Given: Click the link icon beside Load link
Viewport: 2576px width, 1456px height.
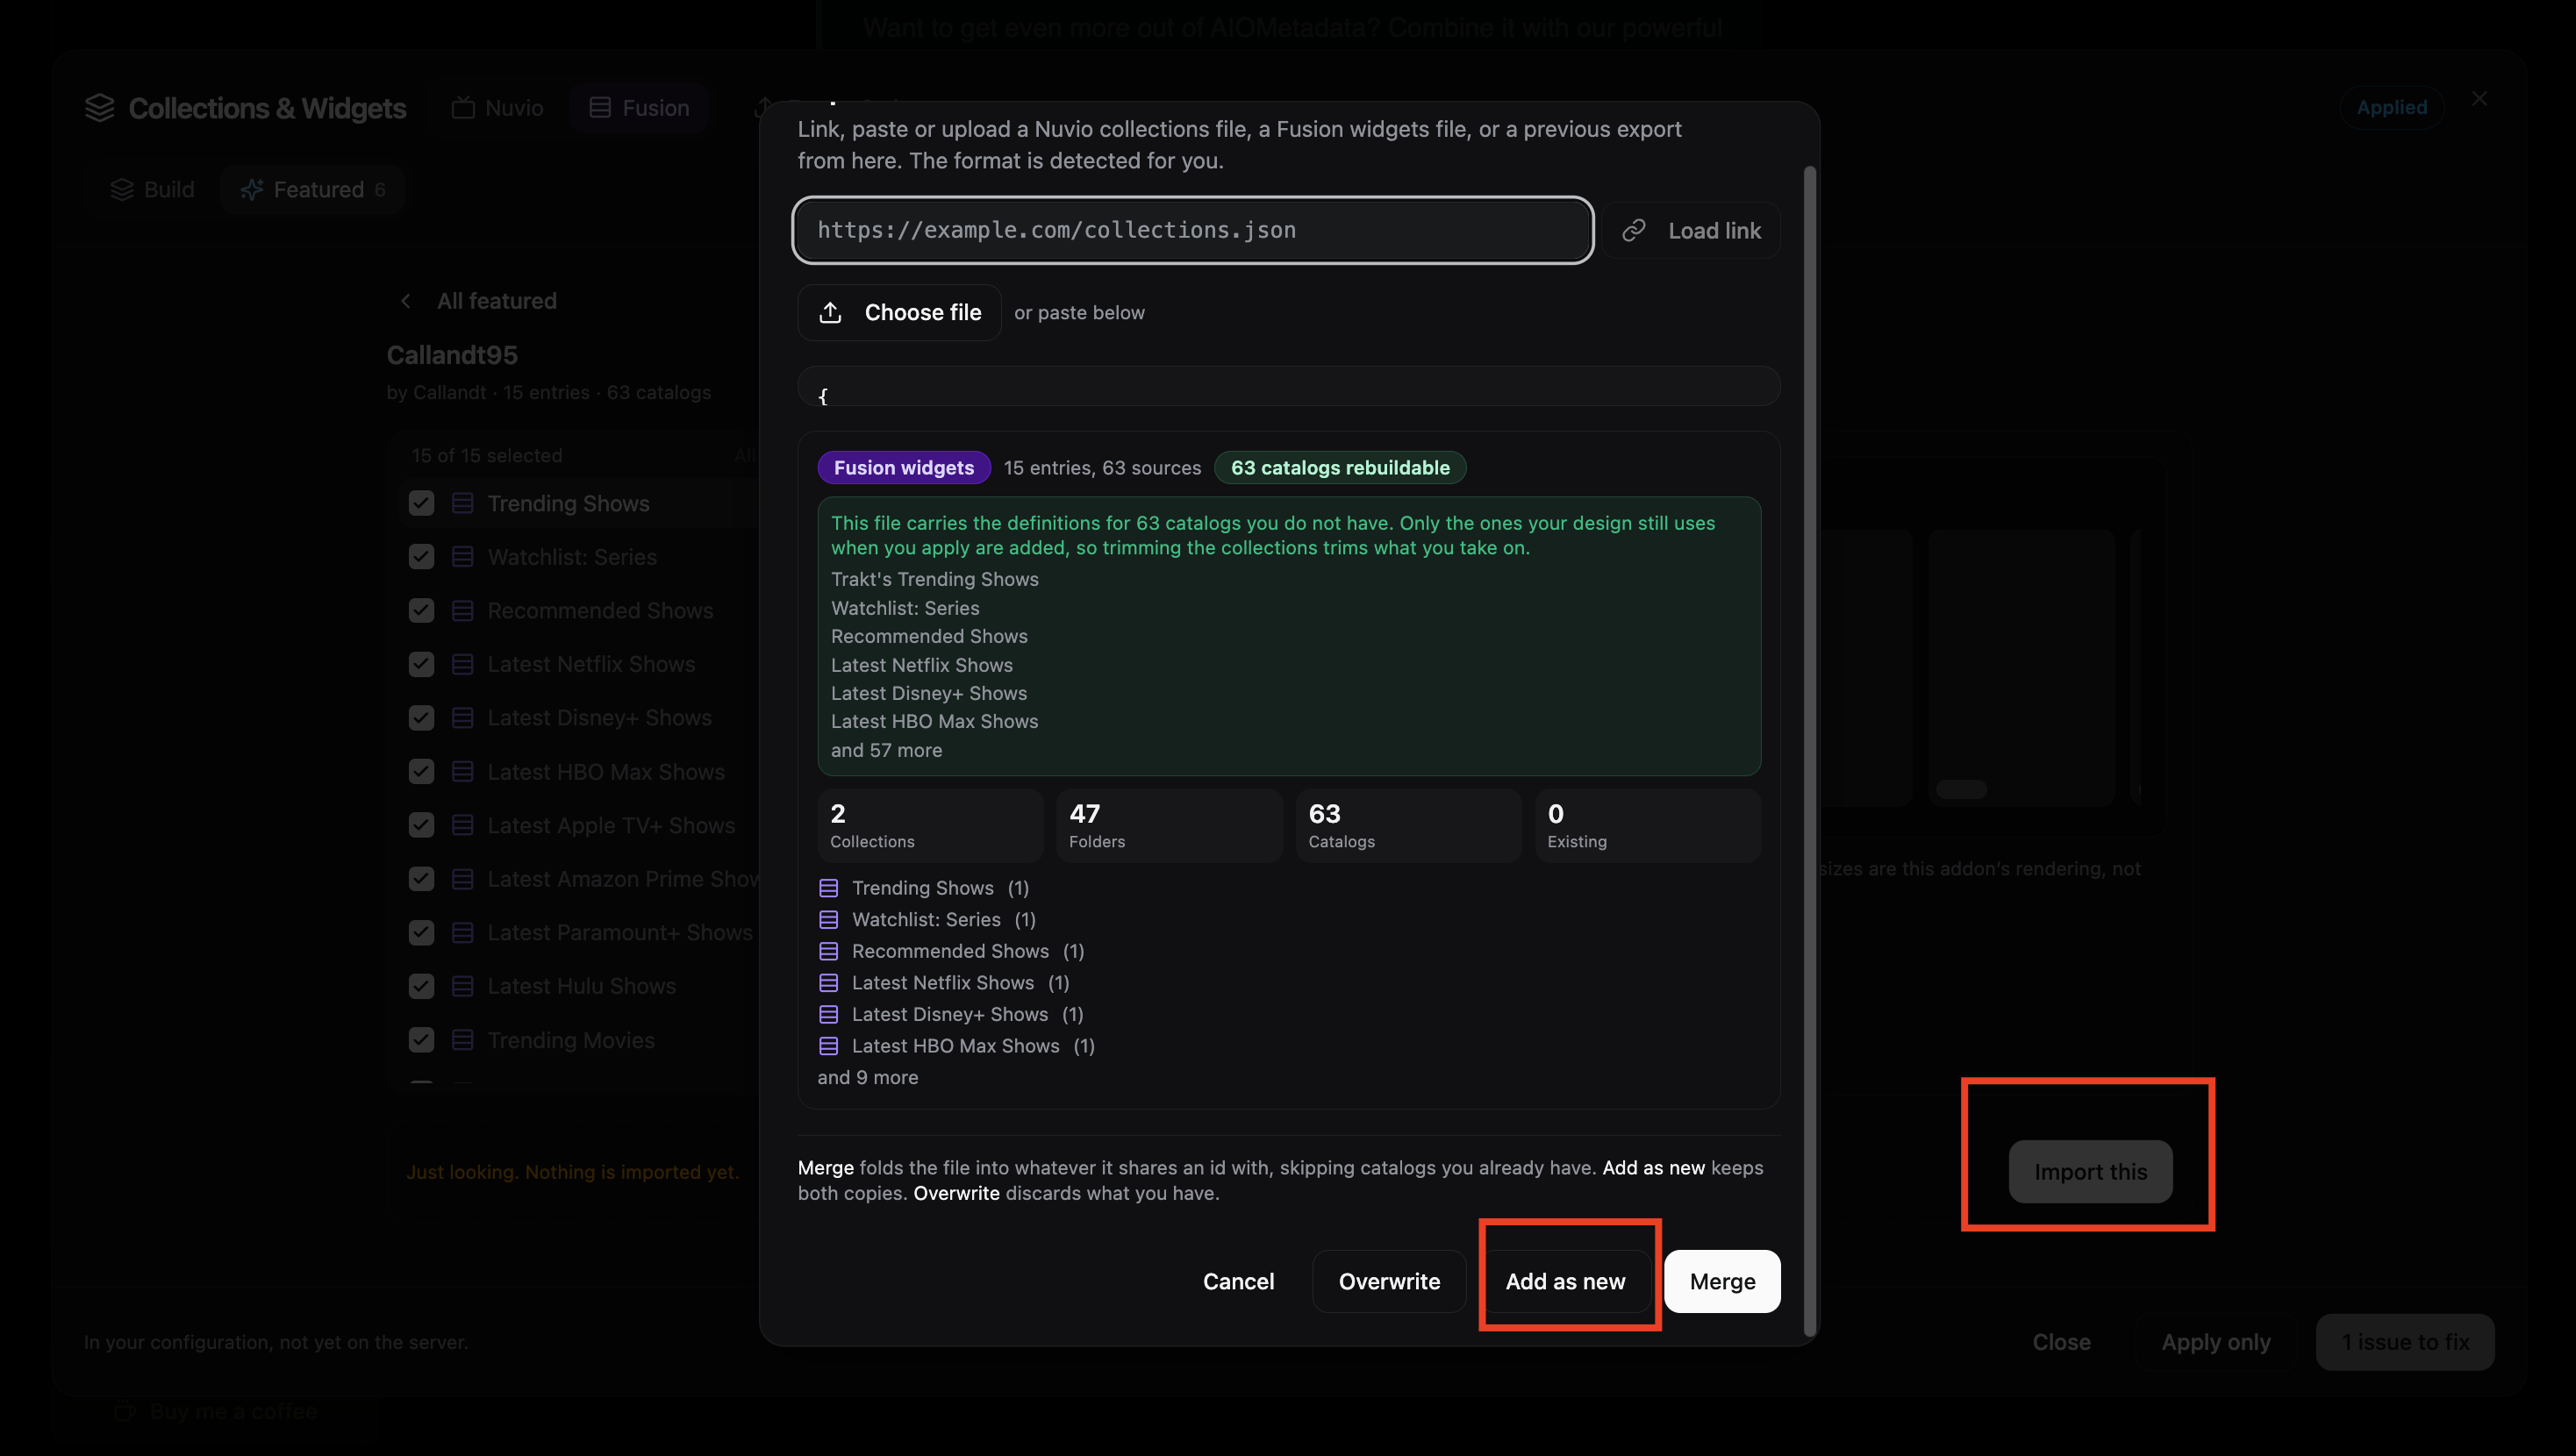Looking at the screenshot, I should tap(1634, 231).
